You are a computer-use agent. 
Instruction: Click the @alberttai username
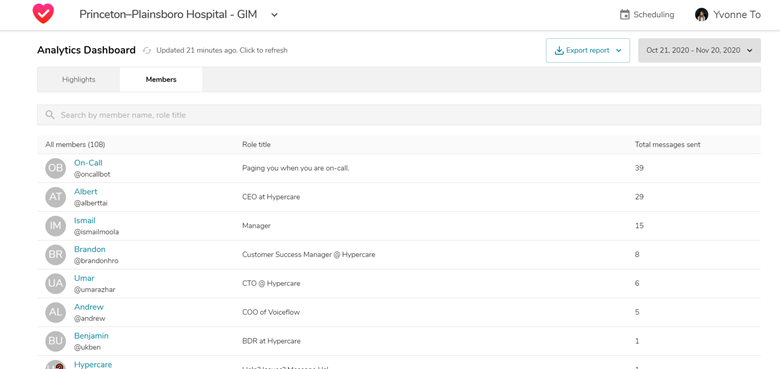point(91,203)
